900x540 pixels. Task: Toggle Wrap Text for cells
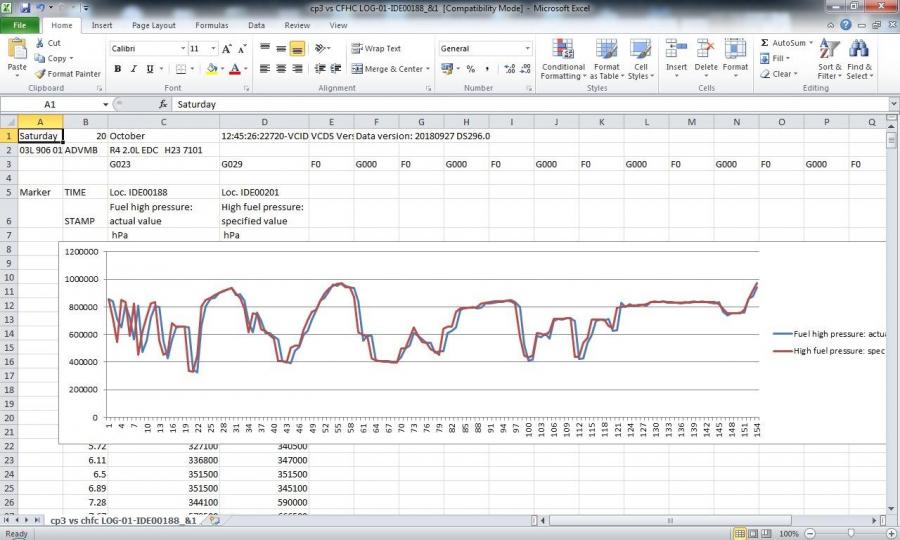click(x=376, y=48)
